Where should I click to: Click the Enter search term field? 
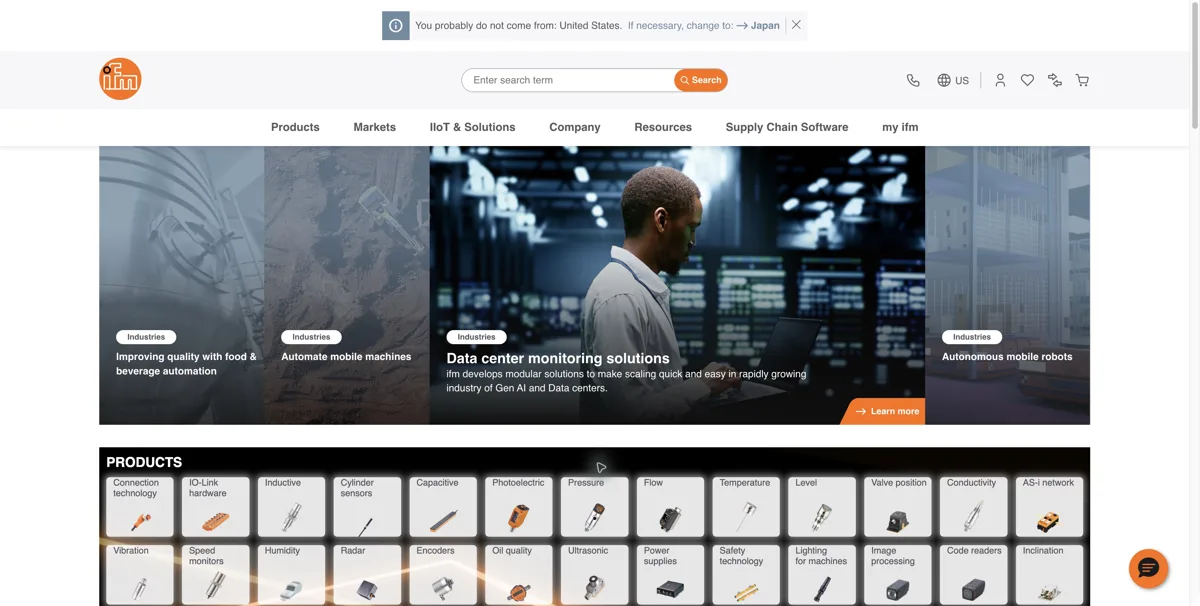pos(568,80)
